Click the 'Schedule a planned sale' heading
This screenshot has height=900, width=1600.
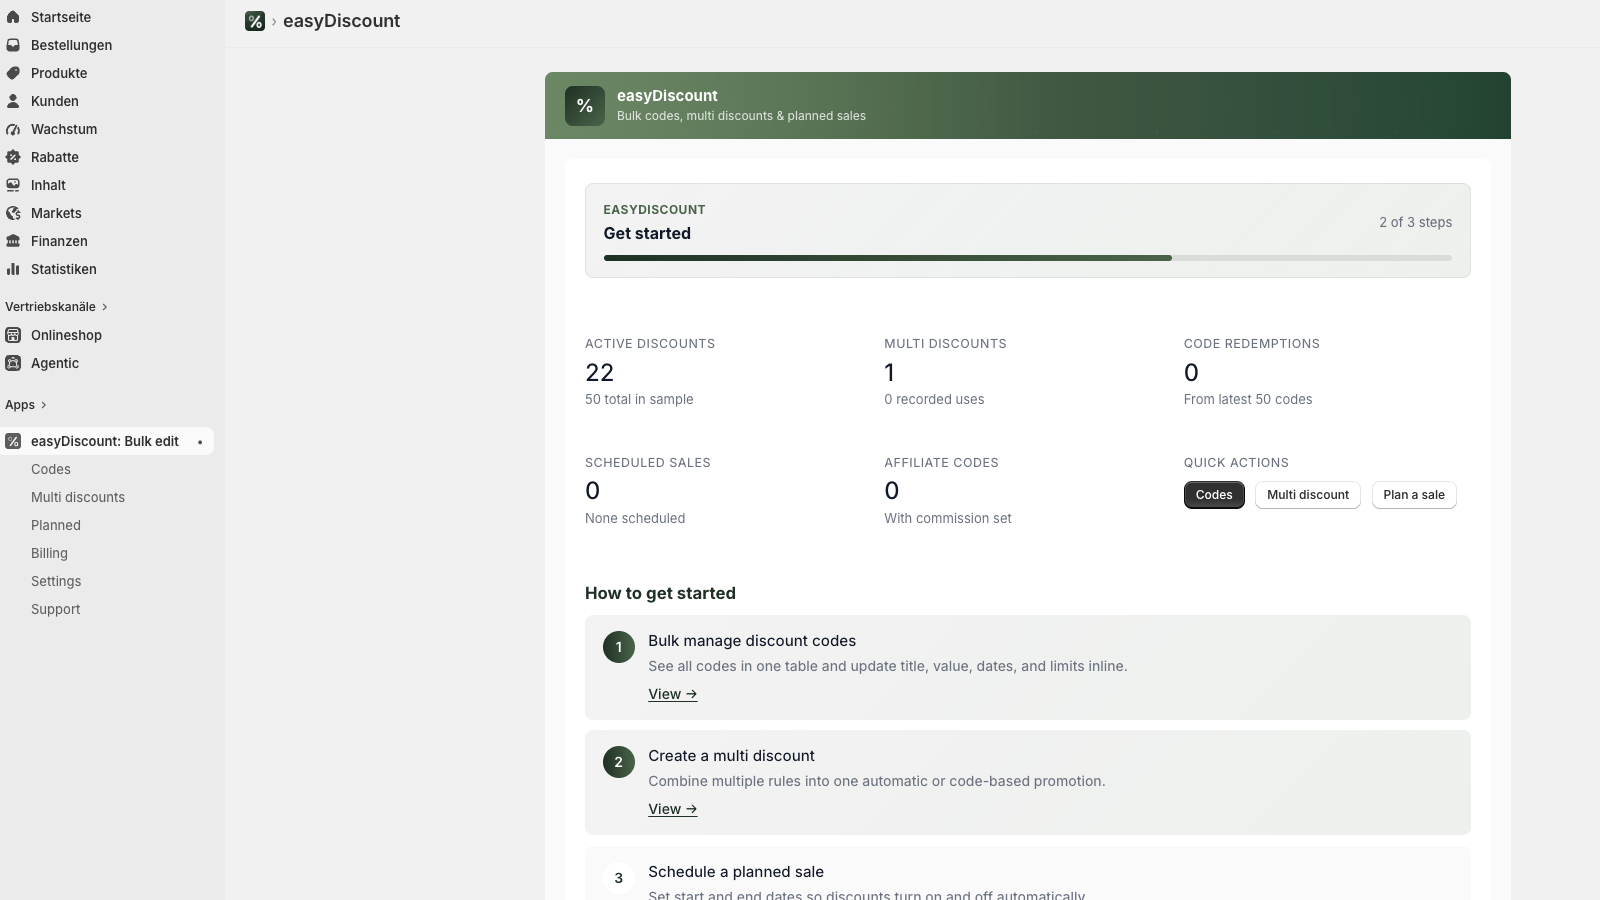tap(736, 872)
